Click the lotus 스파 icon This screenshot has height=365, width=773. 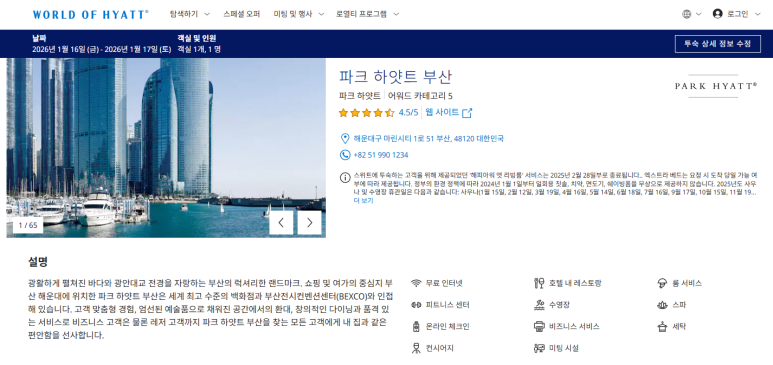pos(662,305)
